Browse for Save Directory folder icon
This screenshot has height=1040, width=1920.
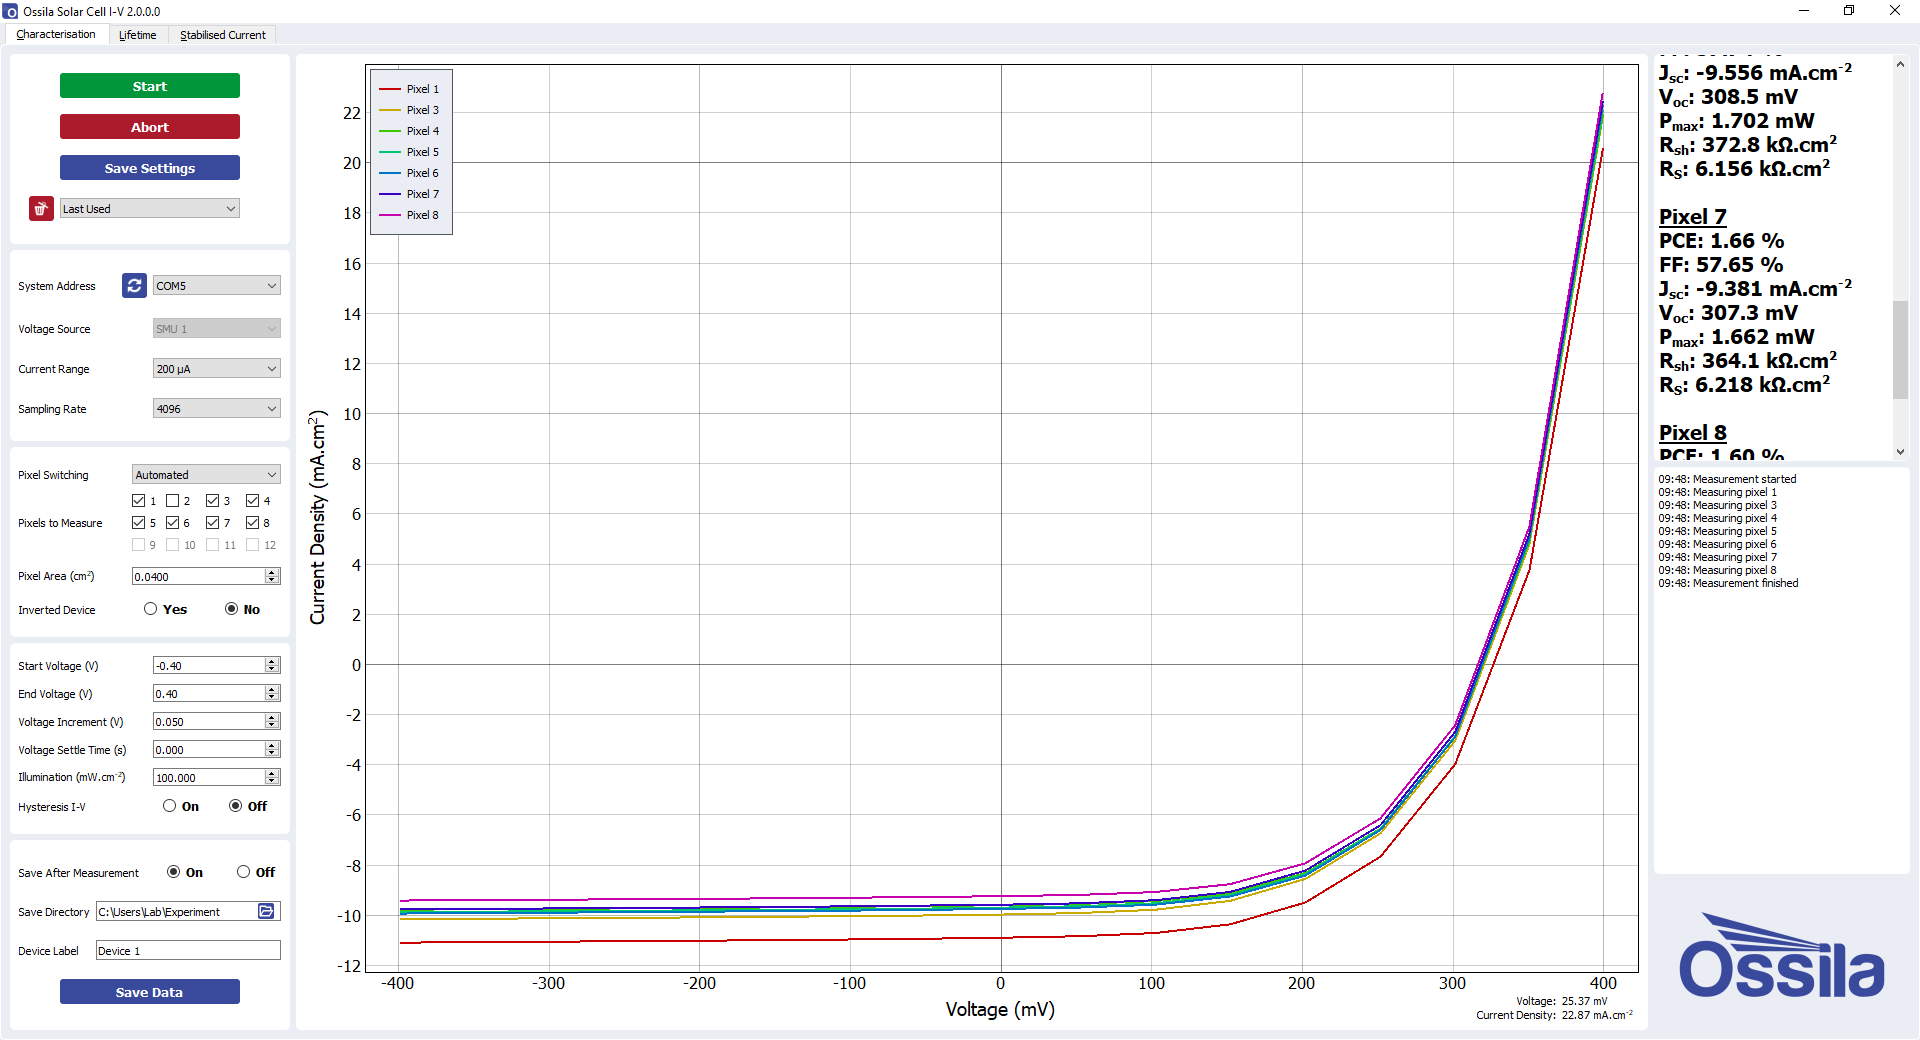click(266, 911)
